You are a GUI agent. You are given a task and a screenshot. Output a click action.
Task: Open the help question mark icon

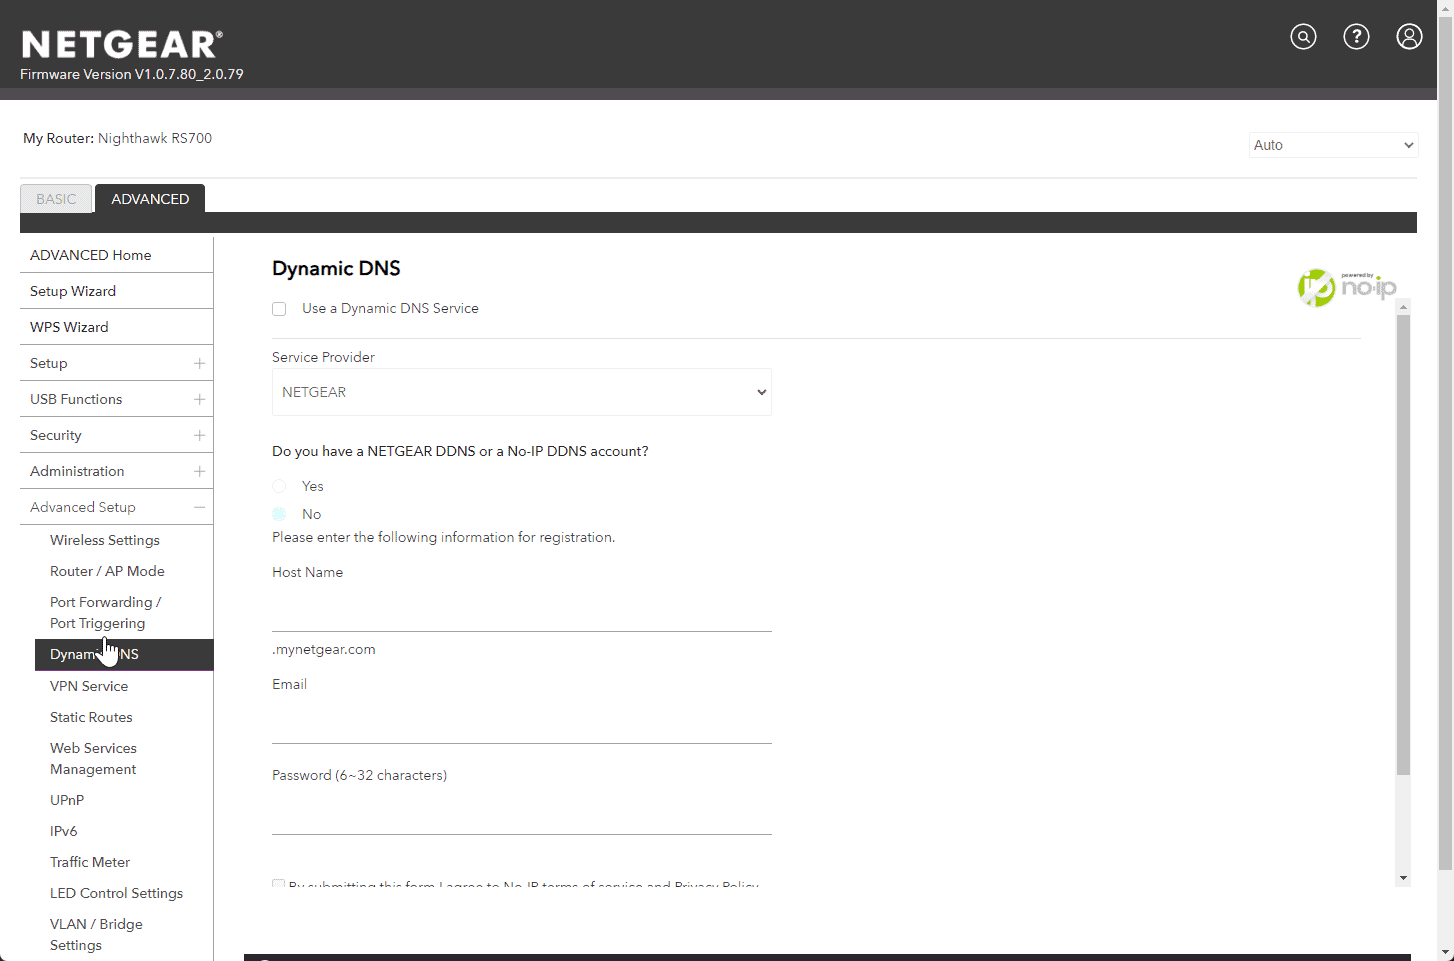point(1356,37)
